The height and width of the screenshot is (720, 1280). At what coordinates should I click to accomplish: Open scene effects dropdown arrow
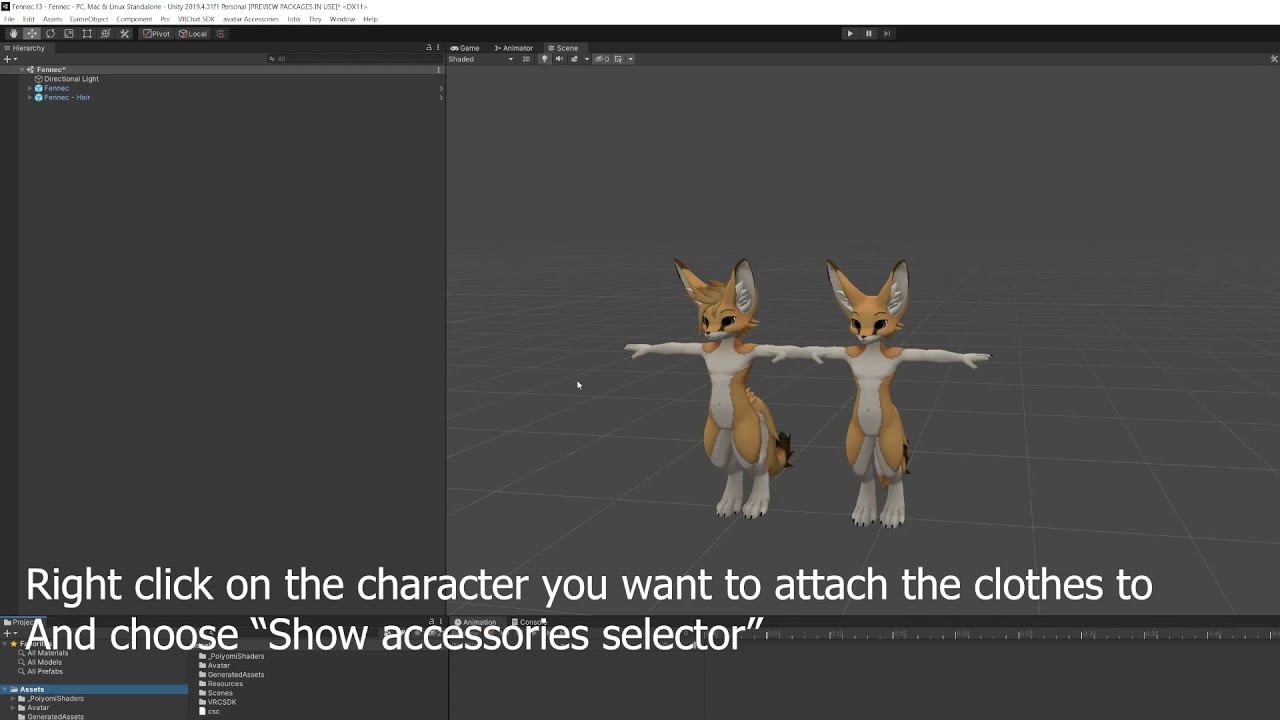pyautogui.click(x=586, y=59)
